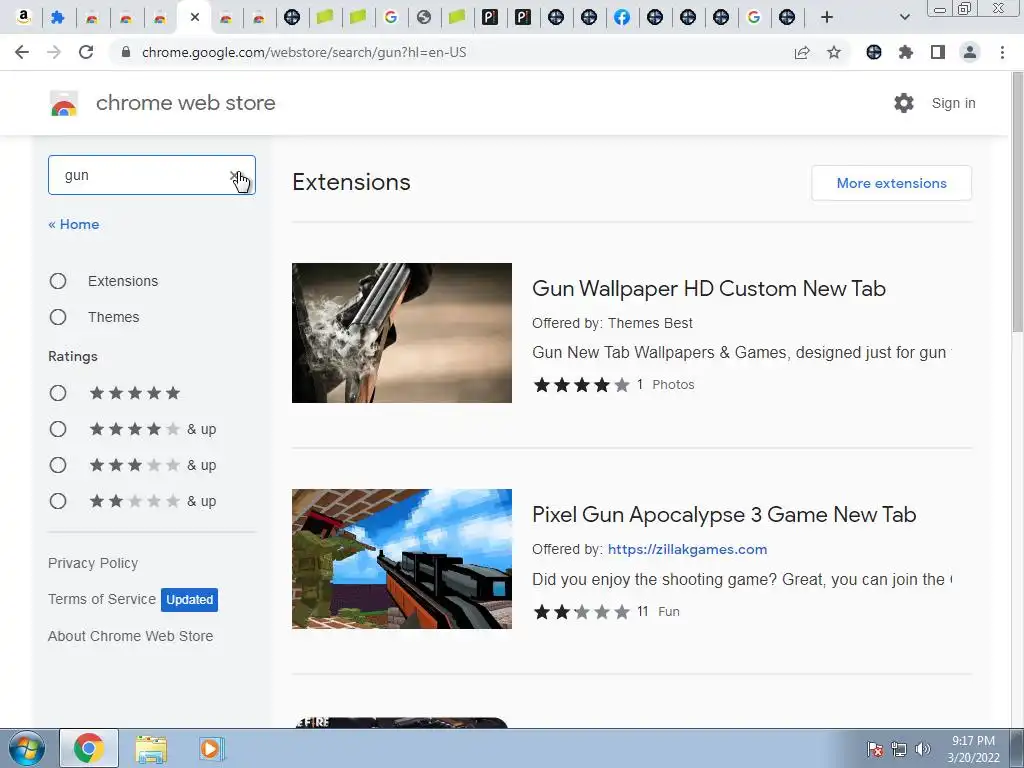Viewport: 1024px width, 768px height.
Task: Open Pixel Gun Apocalypse 3 Game title
Action: (724, 515)
